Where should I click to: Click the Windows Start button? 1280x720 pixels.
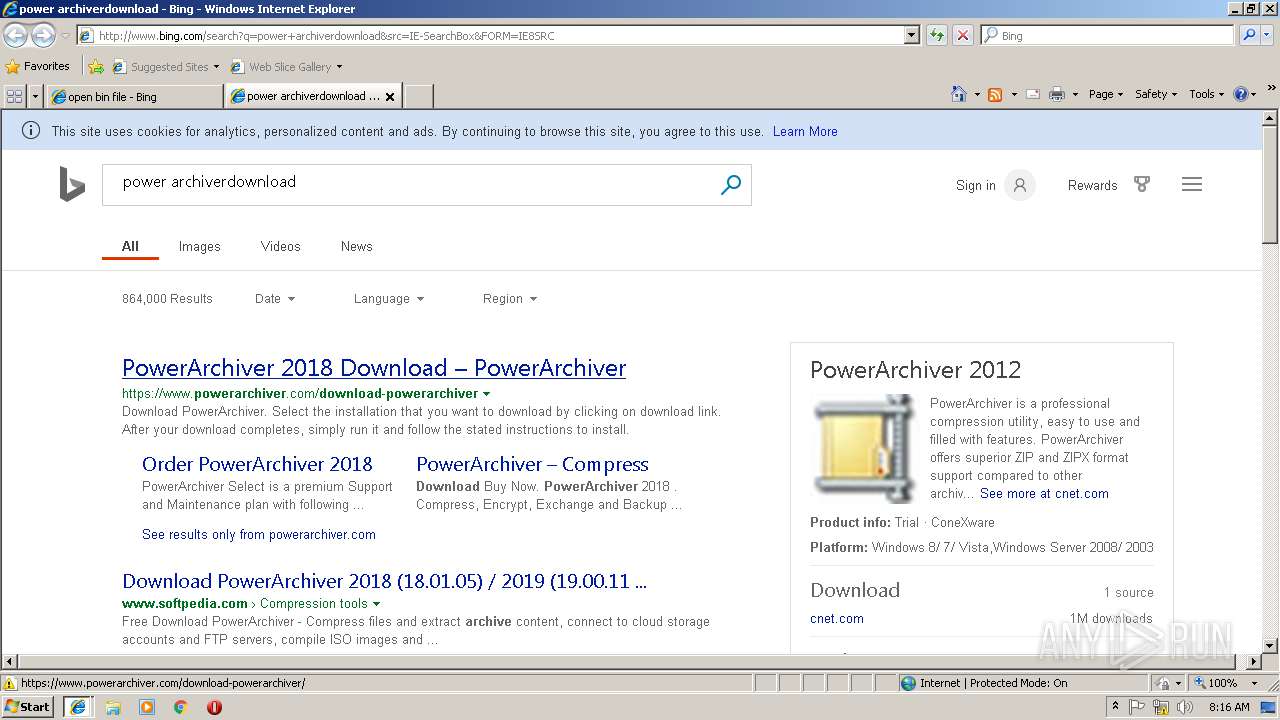point(28,707)
